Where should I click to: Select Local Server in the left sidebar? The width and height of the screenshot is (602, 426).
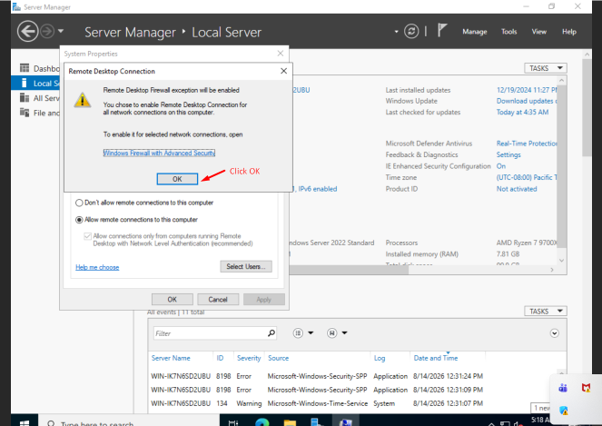[x=35, y=83]
